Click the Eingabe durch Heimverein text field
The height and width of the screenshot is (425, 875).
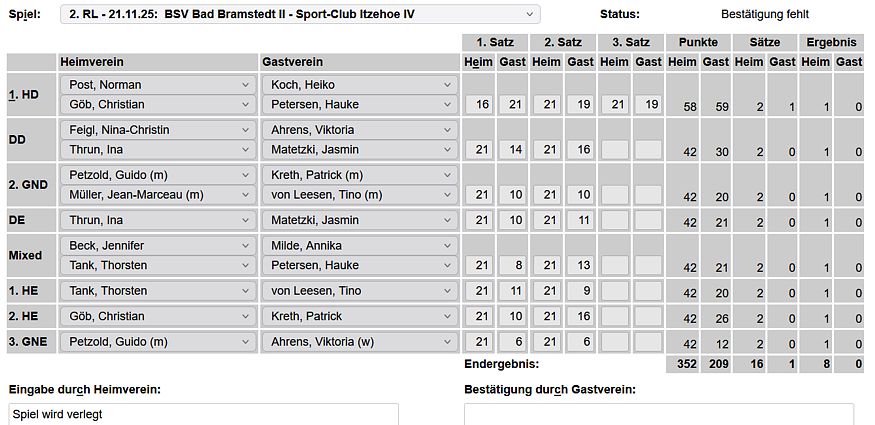pos(203,414)
